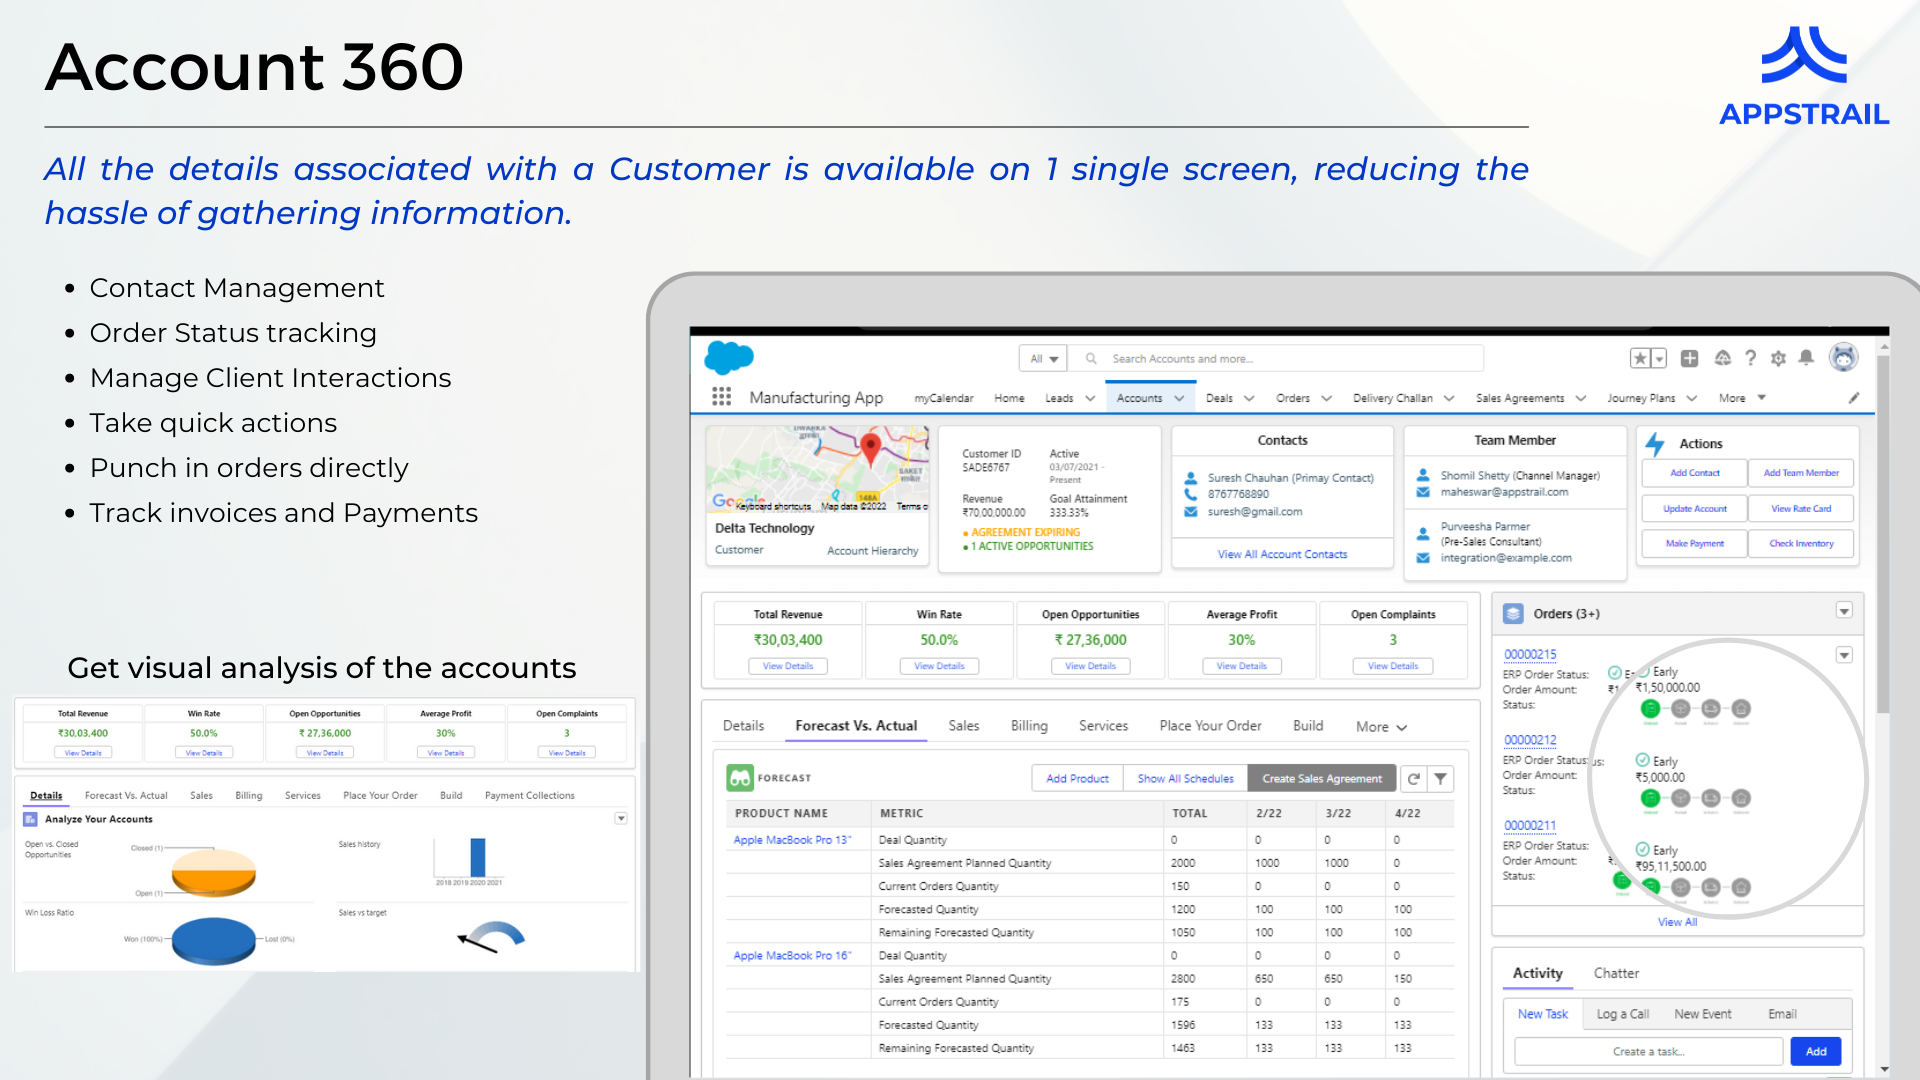The image size is (1920, 1080).
Task: Open the Setup gear icon
Action: pyautogui.click(x=1779, y=358)
